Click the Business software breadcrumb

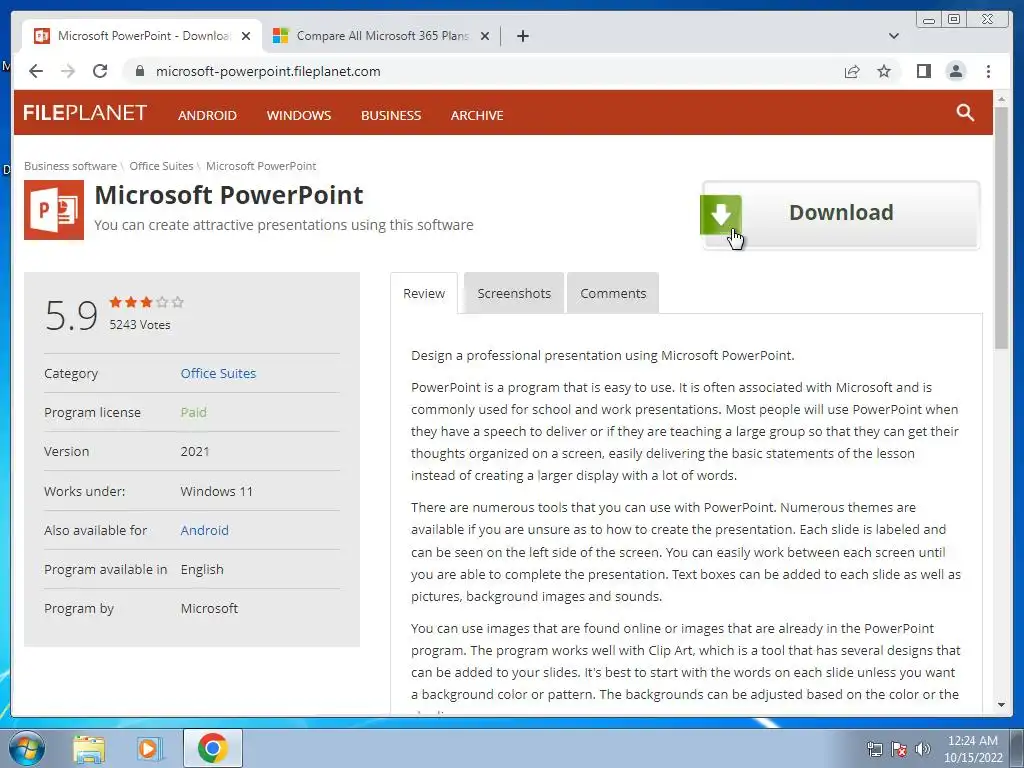pos(71,166)
